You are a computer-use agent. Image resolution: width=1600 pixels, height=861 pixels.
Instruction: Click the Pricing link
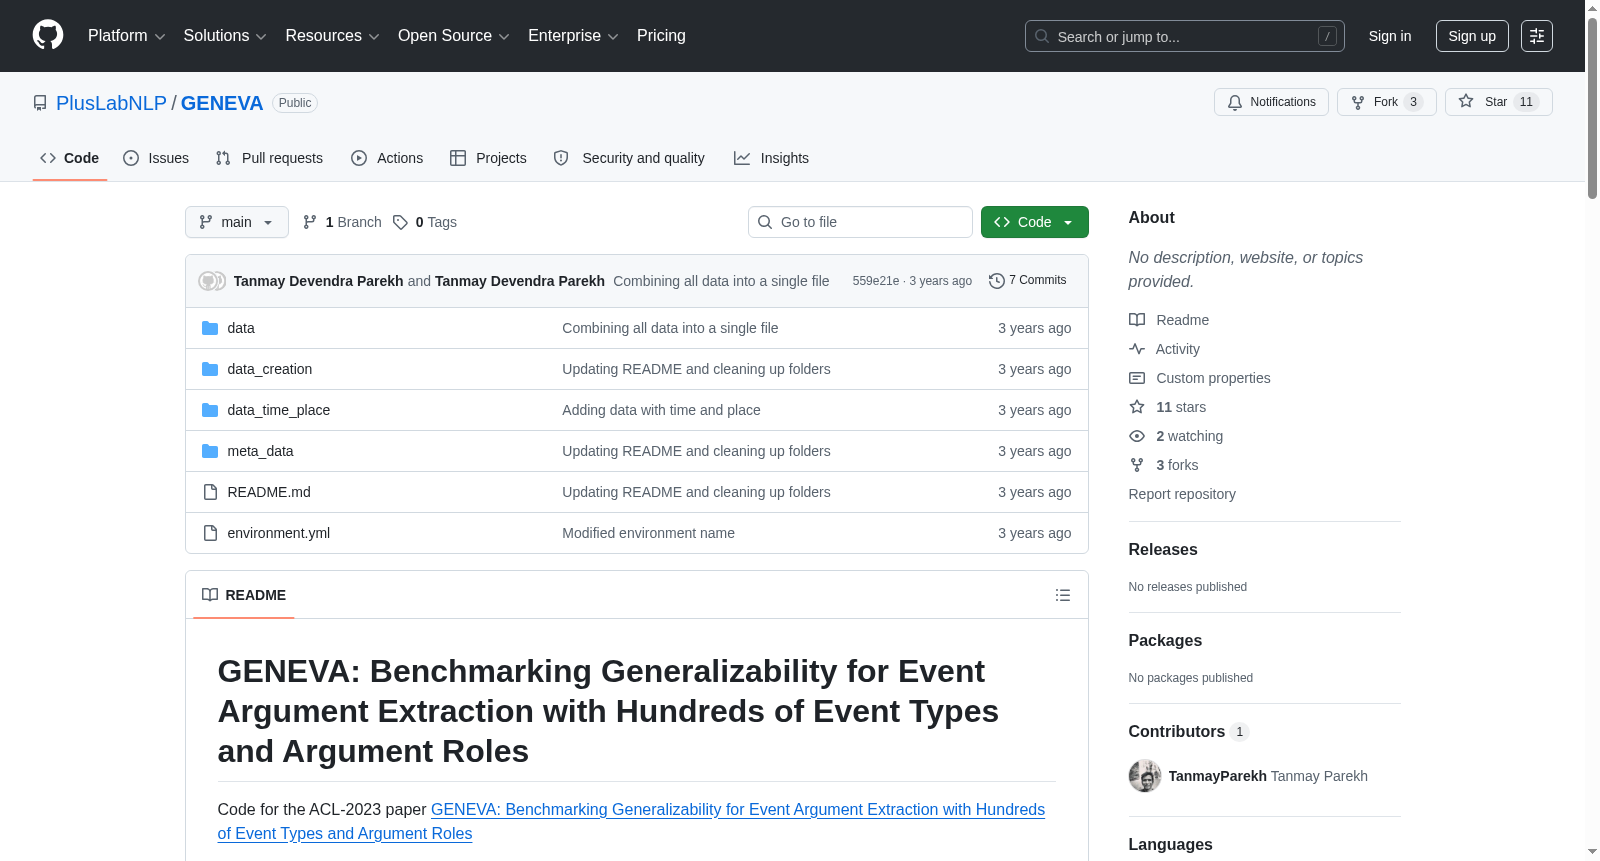tap(661, 36)
